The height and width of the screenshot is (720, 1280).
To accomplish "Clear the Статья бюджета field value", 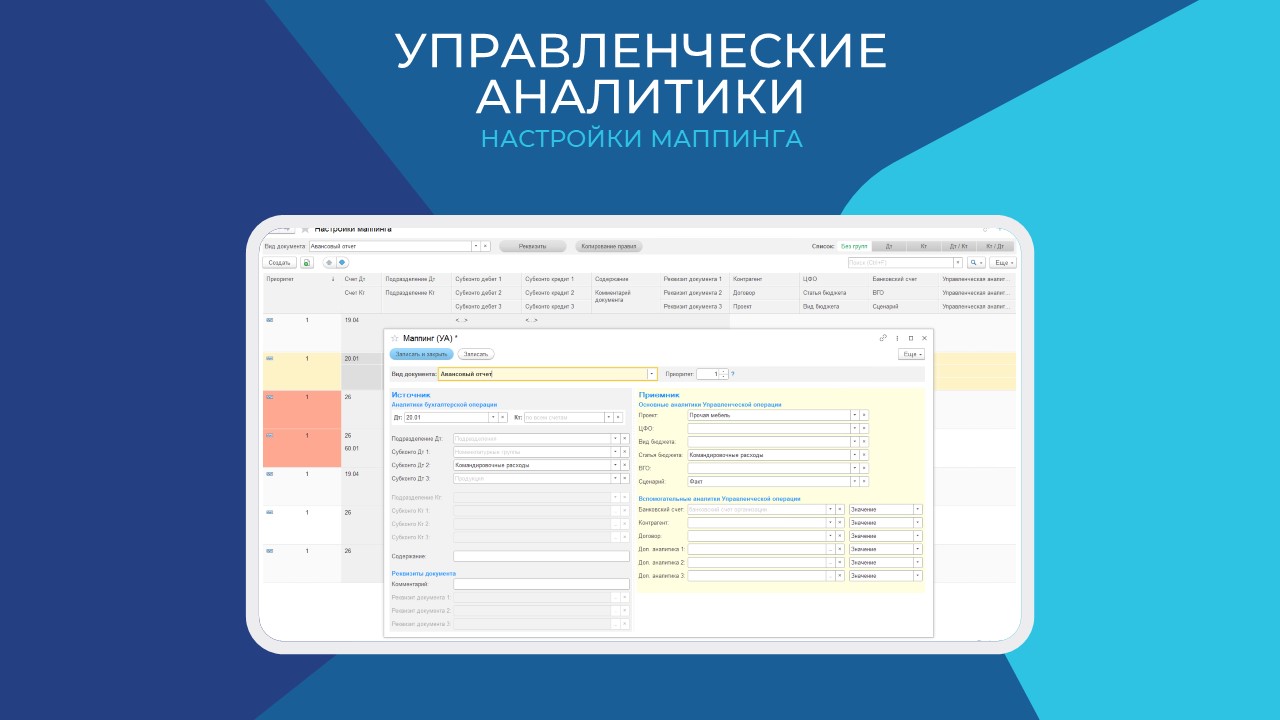I will 864,455.
